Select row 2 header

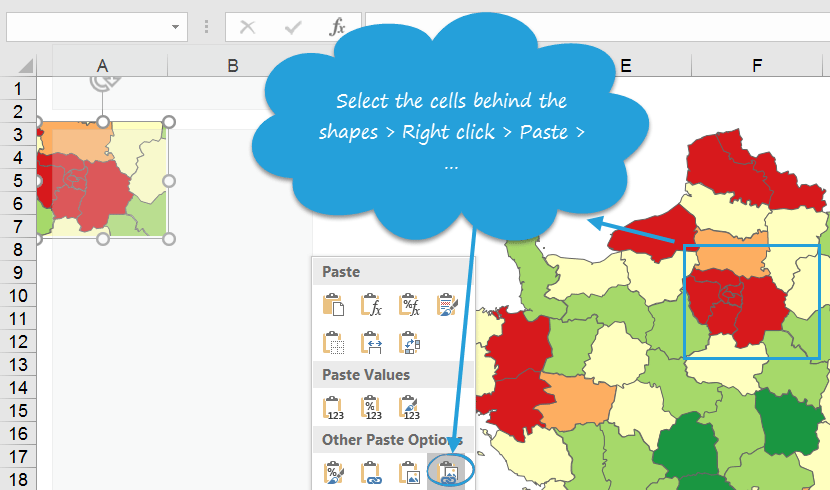tap(18, 112)
